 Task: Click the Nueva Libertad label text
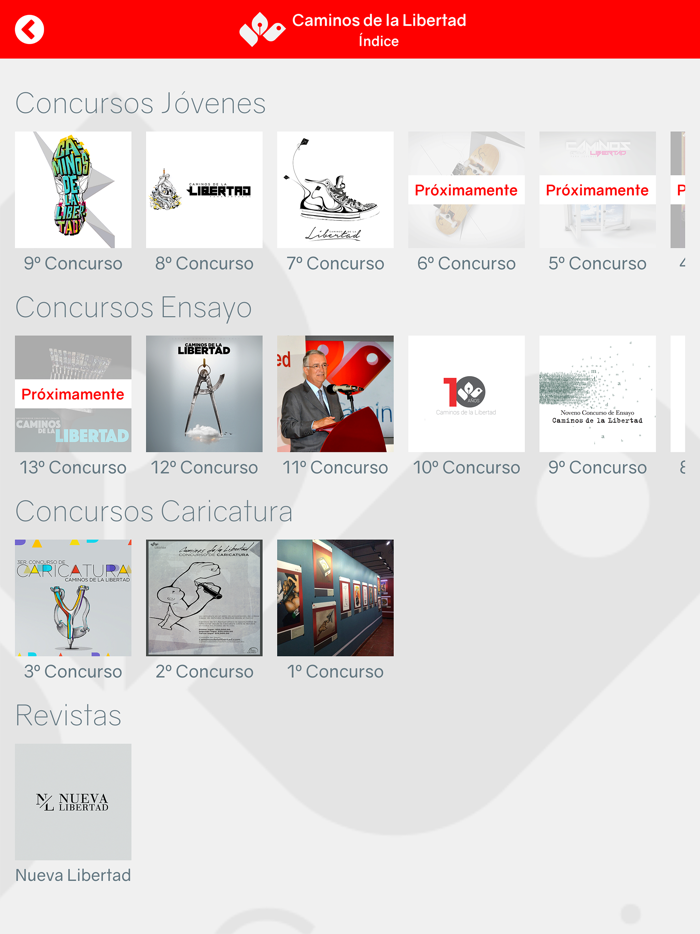coord(73,875)
